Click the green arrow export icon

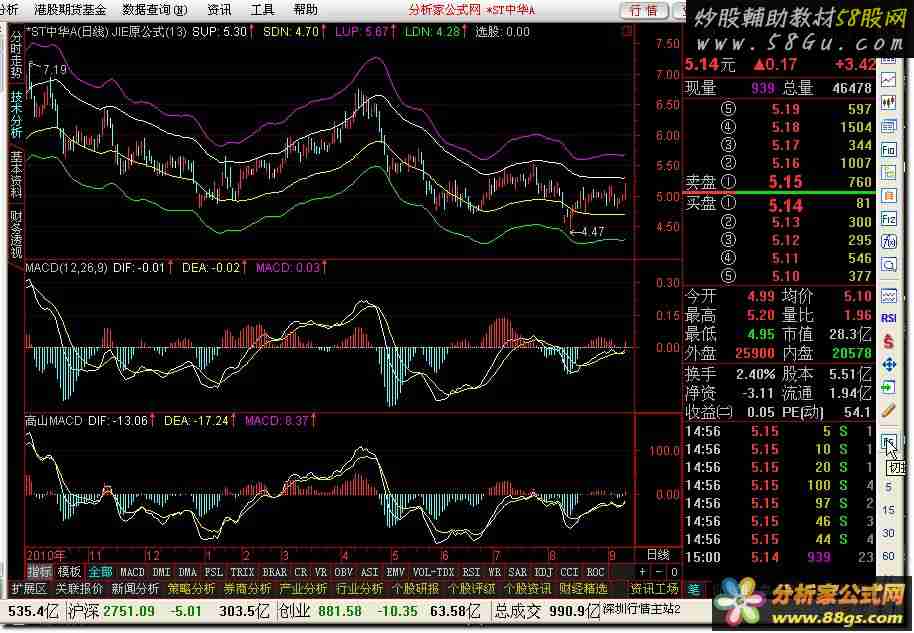pos(888,387)
